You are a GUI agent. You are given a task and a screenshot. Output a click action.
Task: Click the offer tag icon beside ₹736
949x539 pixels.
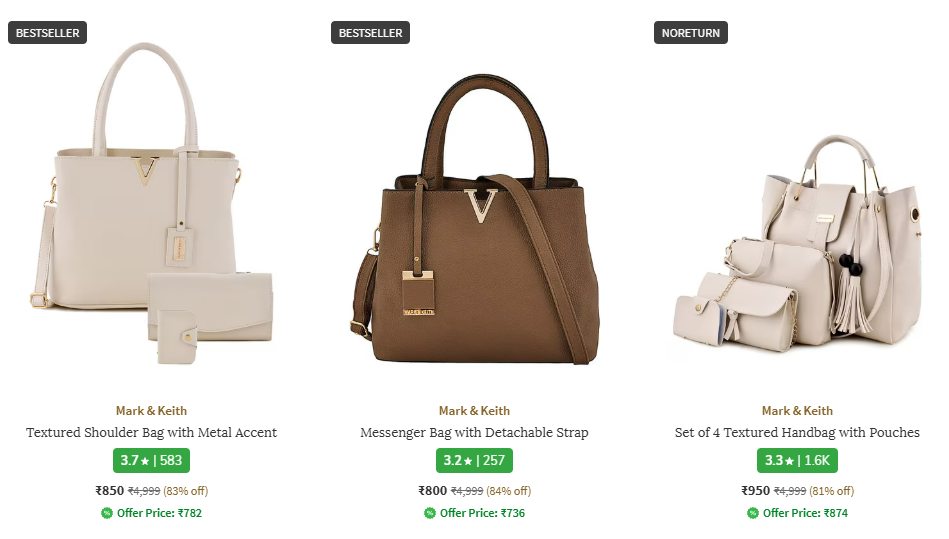point(430,513)
